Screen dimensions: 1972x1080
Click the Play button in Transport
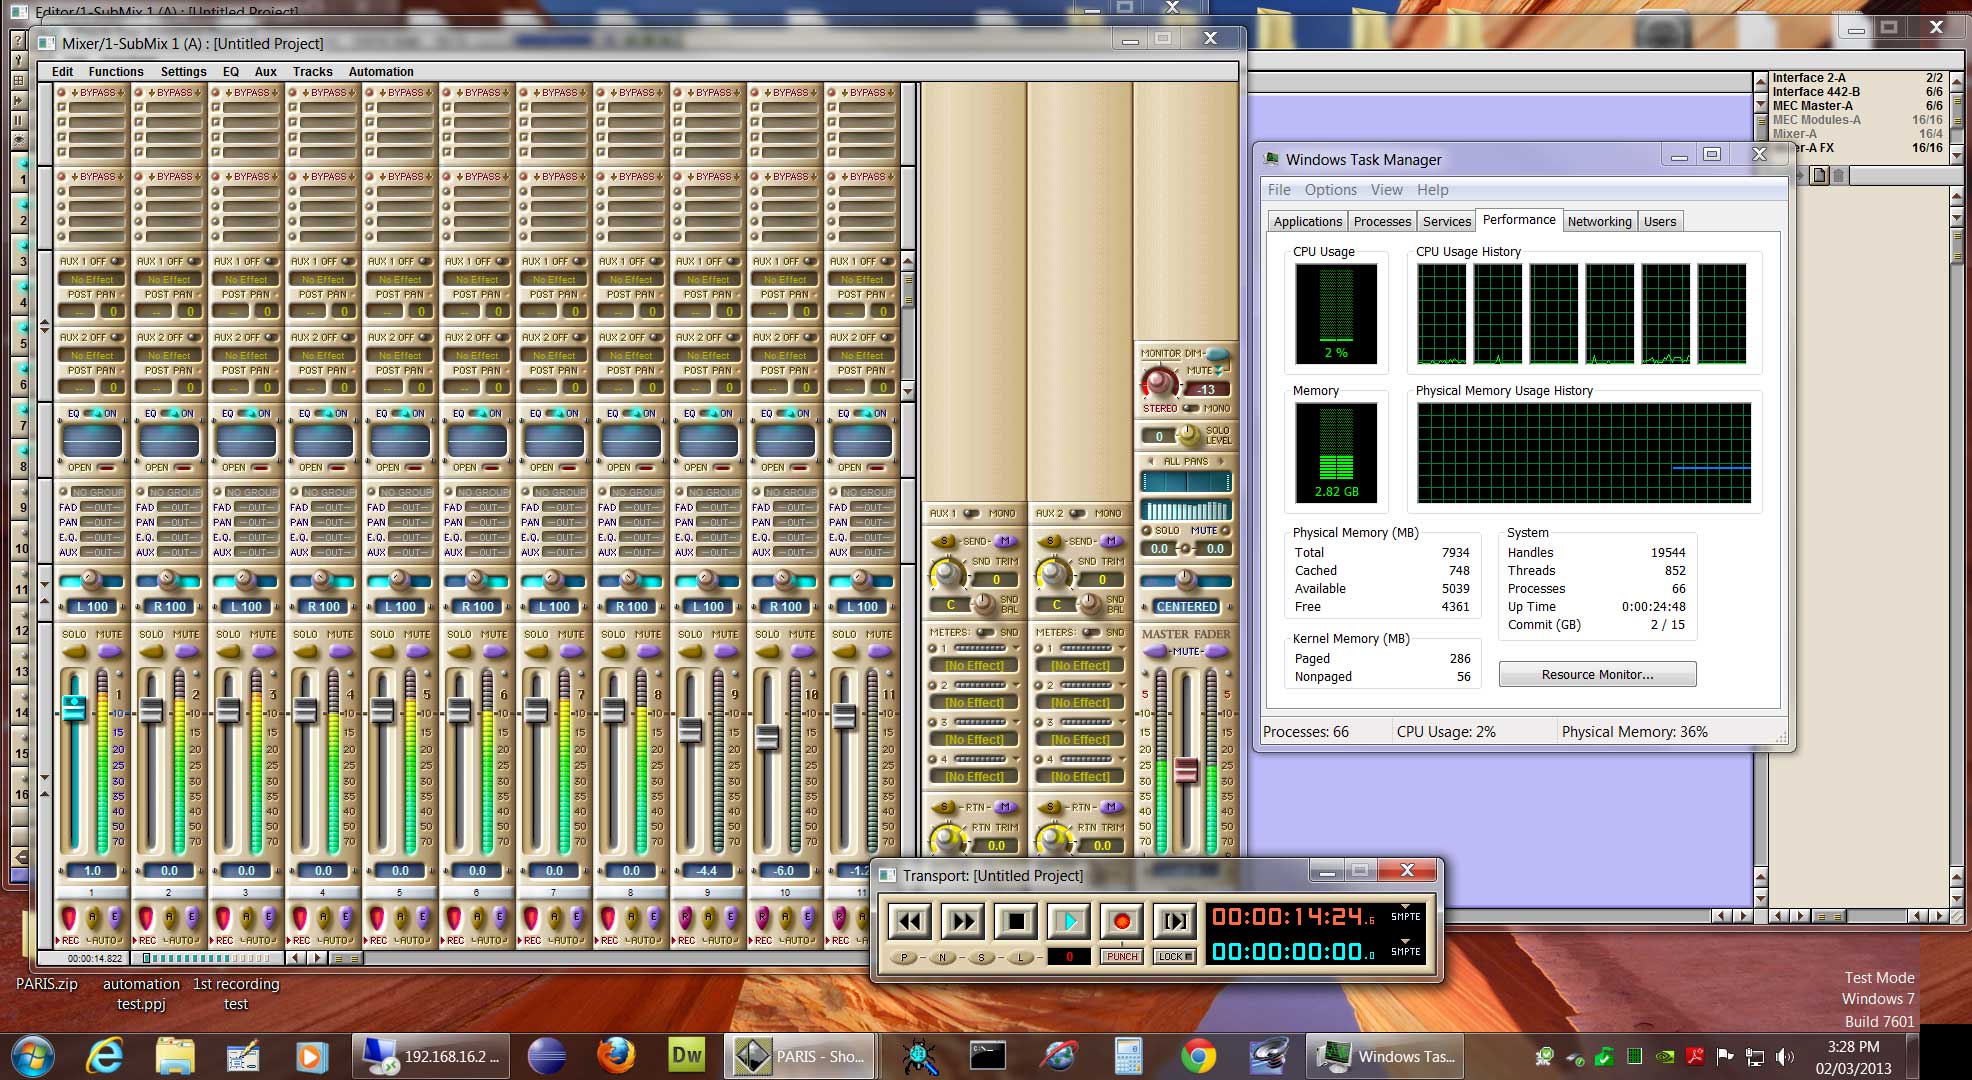point(1069,921)
